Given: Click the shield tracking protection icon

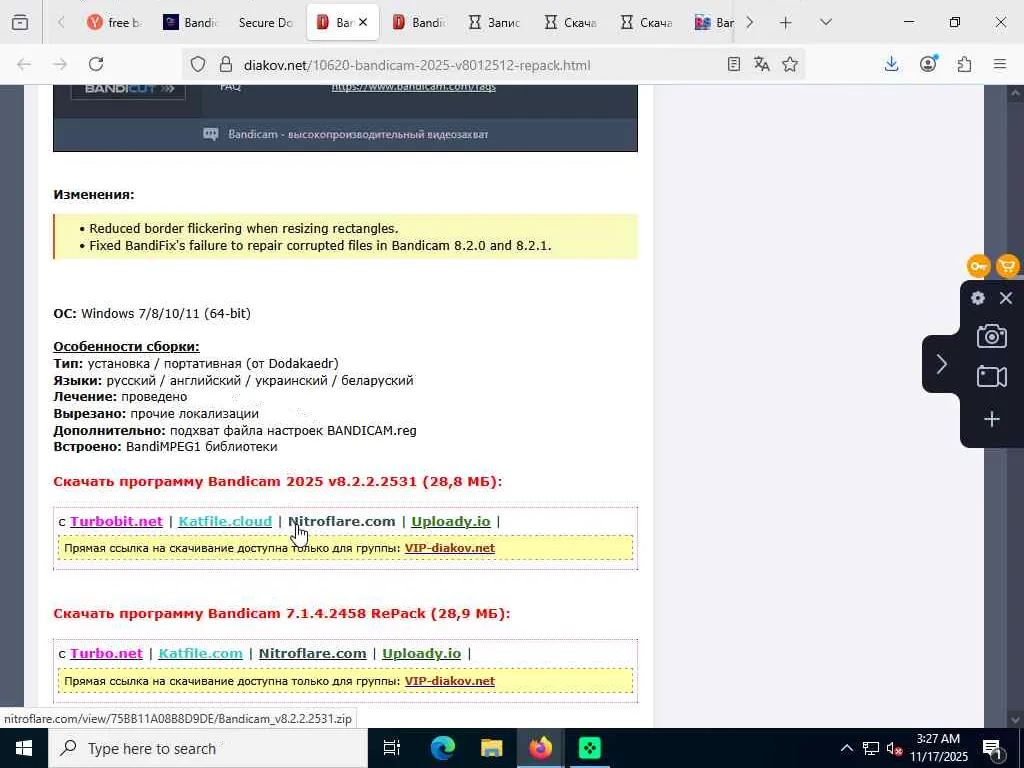Looking at the screenshot, I should click(x=198, y=65).
